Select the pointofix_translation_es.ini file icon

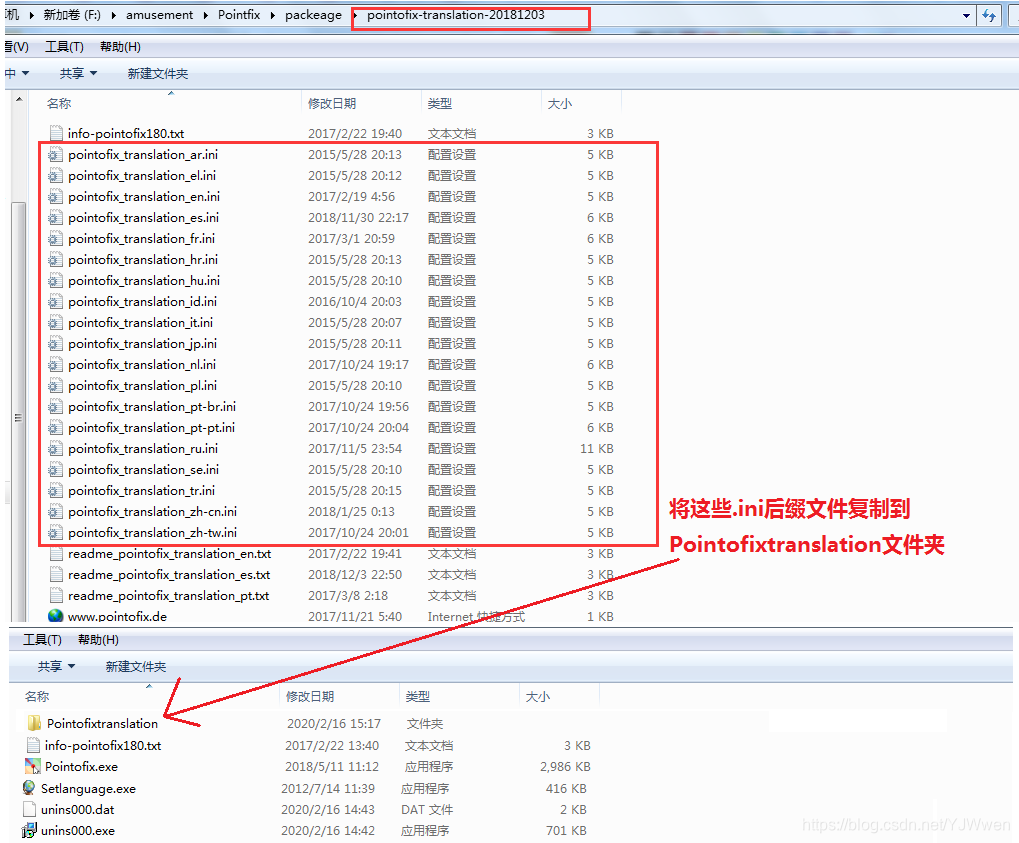(x=56, y=218)
